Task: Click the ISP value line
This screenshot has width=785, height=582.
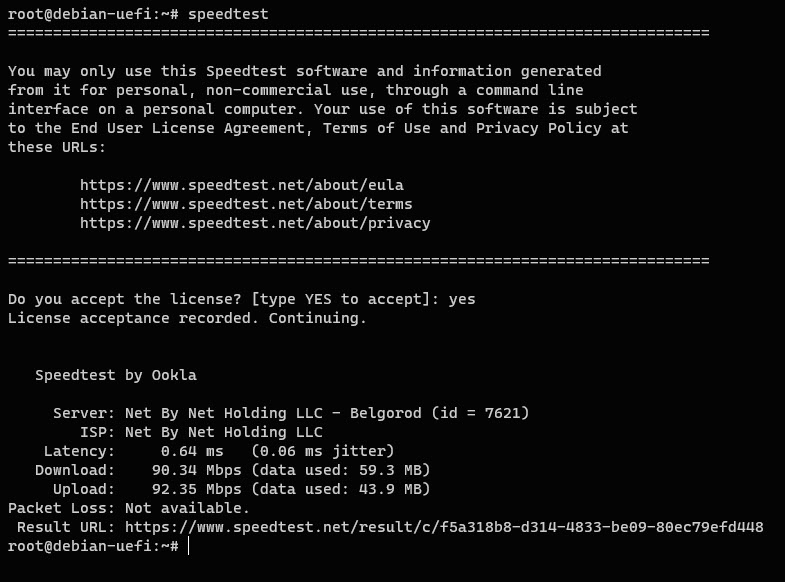Action: pyautogui.click(x=223, y=432)
